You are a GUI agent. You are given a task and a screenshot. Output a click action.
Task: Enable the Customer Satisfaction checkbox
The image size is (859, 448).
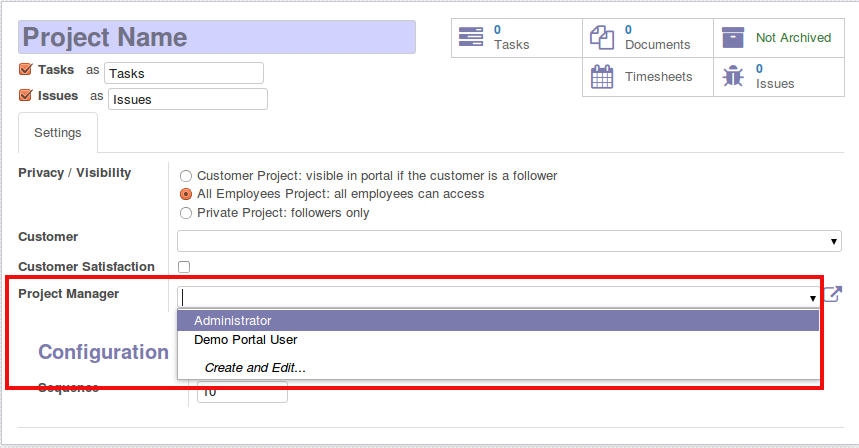tap(184, 267)
